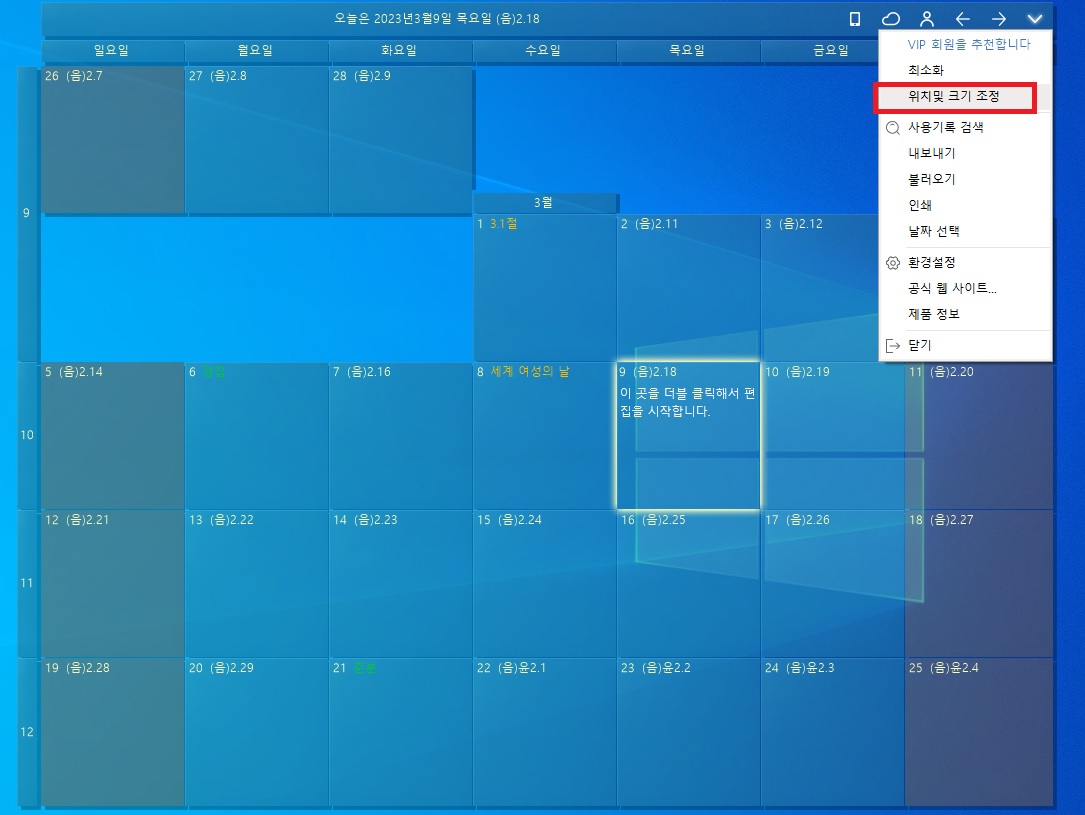Click 금요일 column header
Image resolution: width=1085 pixels, height=815 pixels.
820,51
